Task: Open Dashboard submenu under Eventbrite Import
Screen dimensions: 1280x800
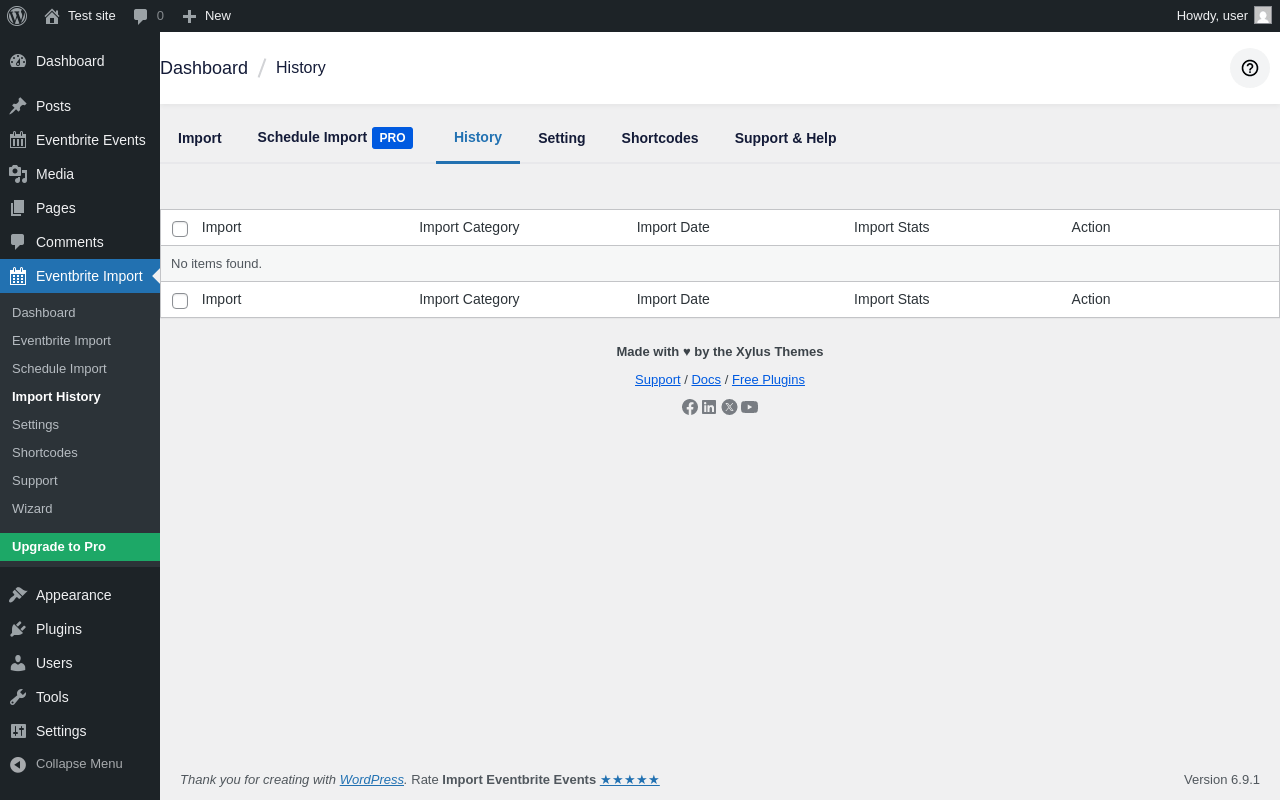Action: [x=80, y=312]
